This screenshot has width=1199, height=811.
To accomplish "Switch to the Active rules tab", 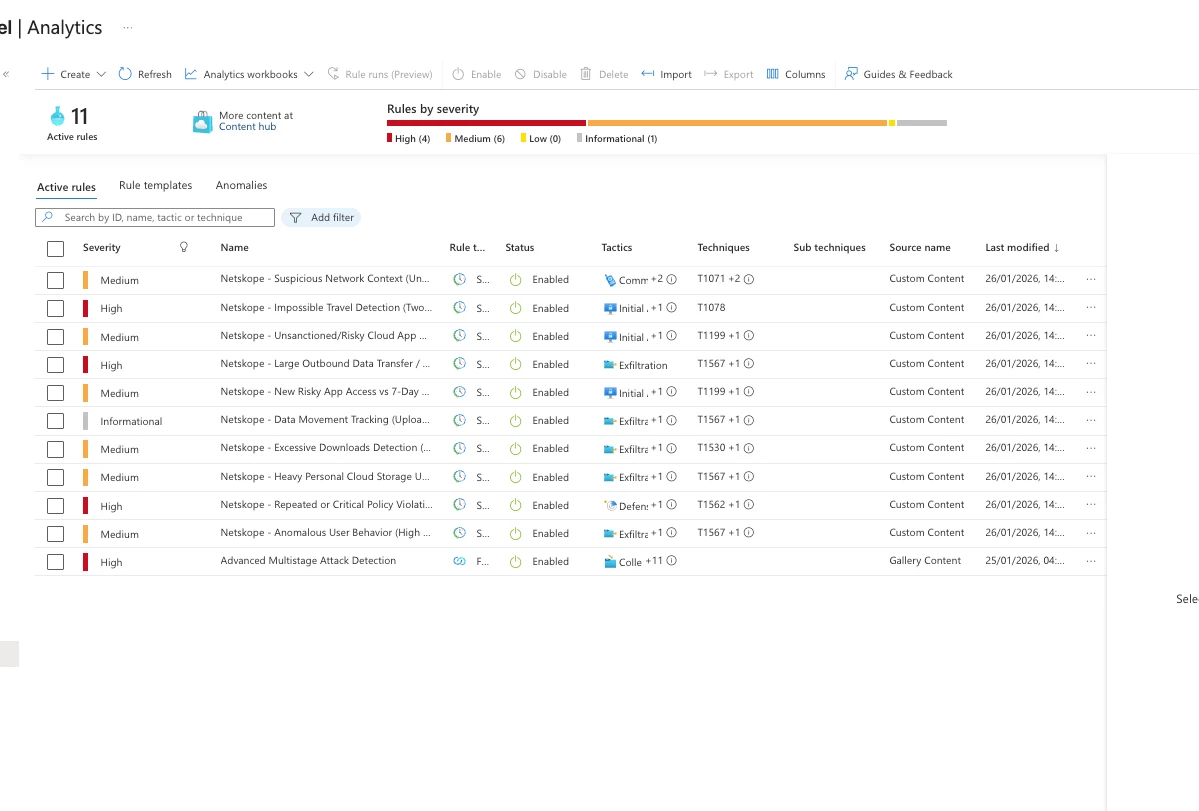I will [67, 187].
